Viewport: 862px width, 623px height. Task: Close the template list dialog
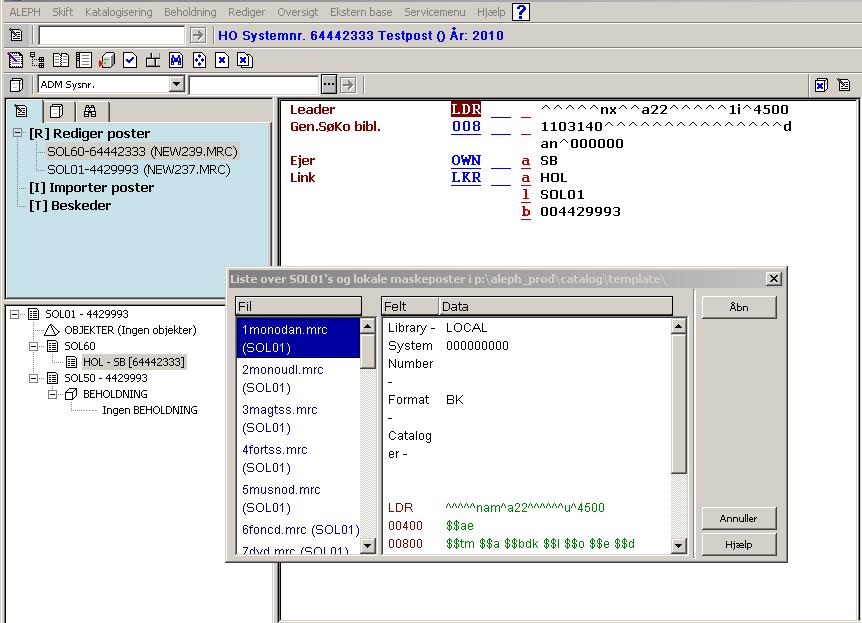pos(772,278)
